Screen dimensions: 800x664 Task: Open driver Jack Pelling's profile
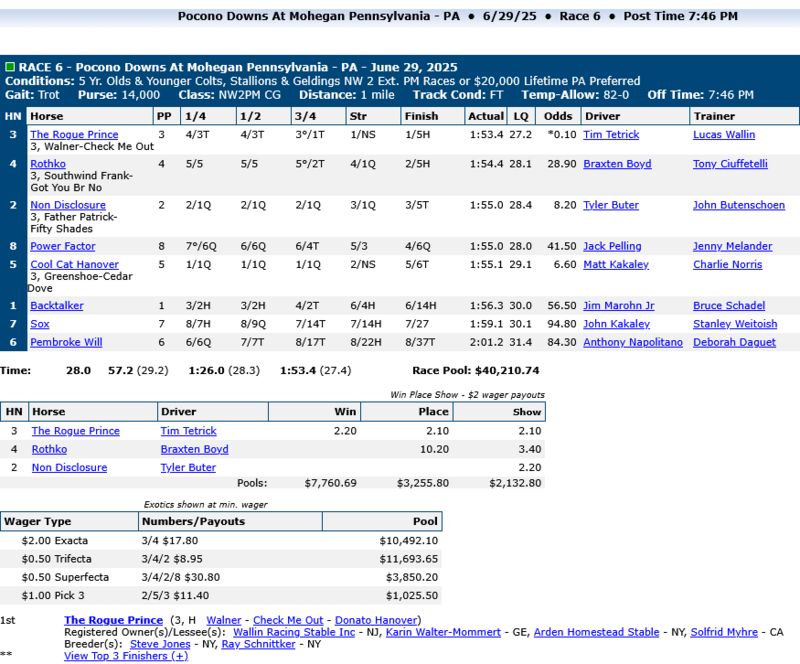pos(614,246)
